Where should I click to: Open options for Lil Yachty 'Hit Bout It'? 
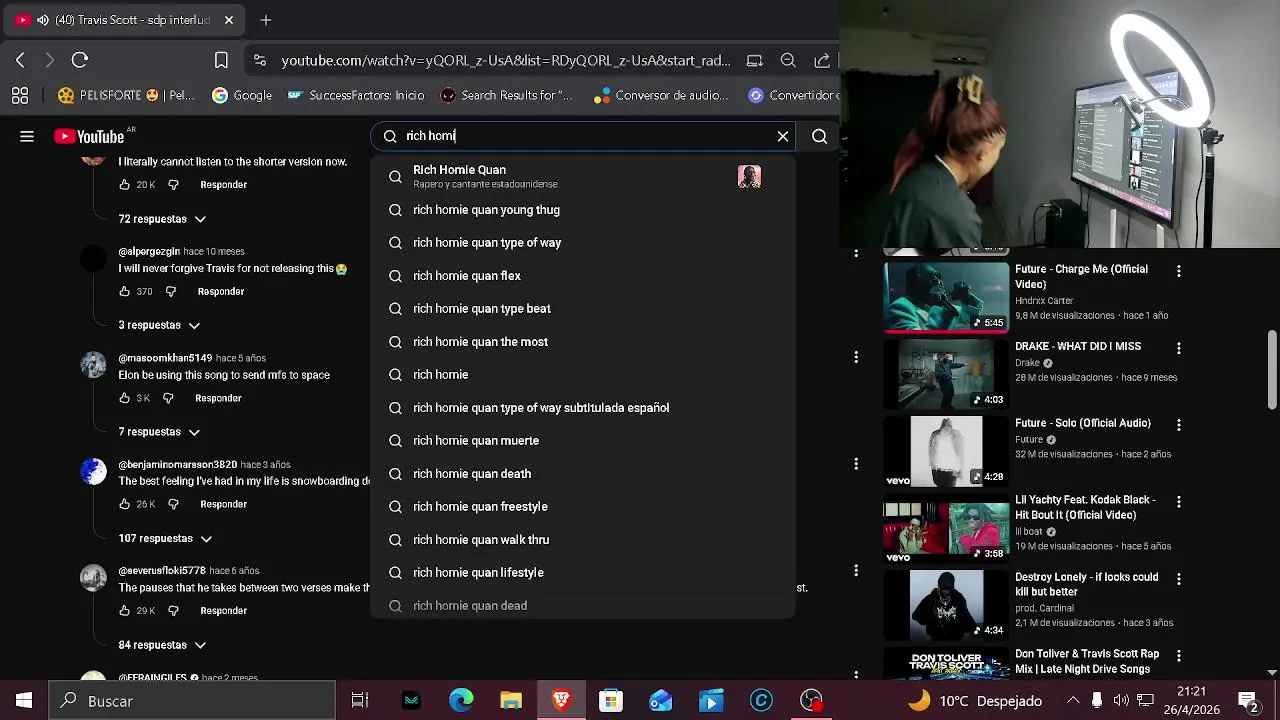tap(1179, 502)
